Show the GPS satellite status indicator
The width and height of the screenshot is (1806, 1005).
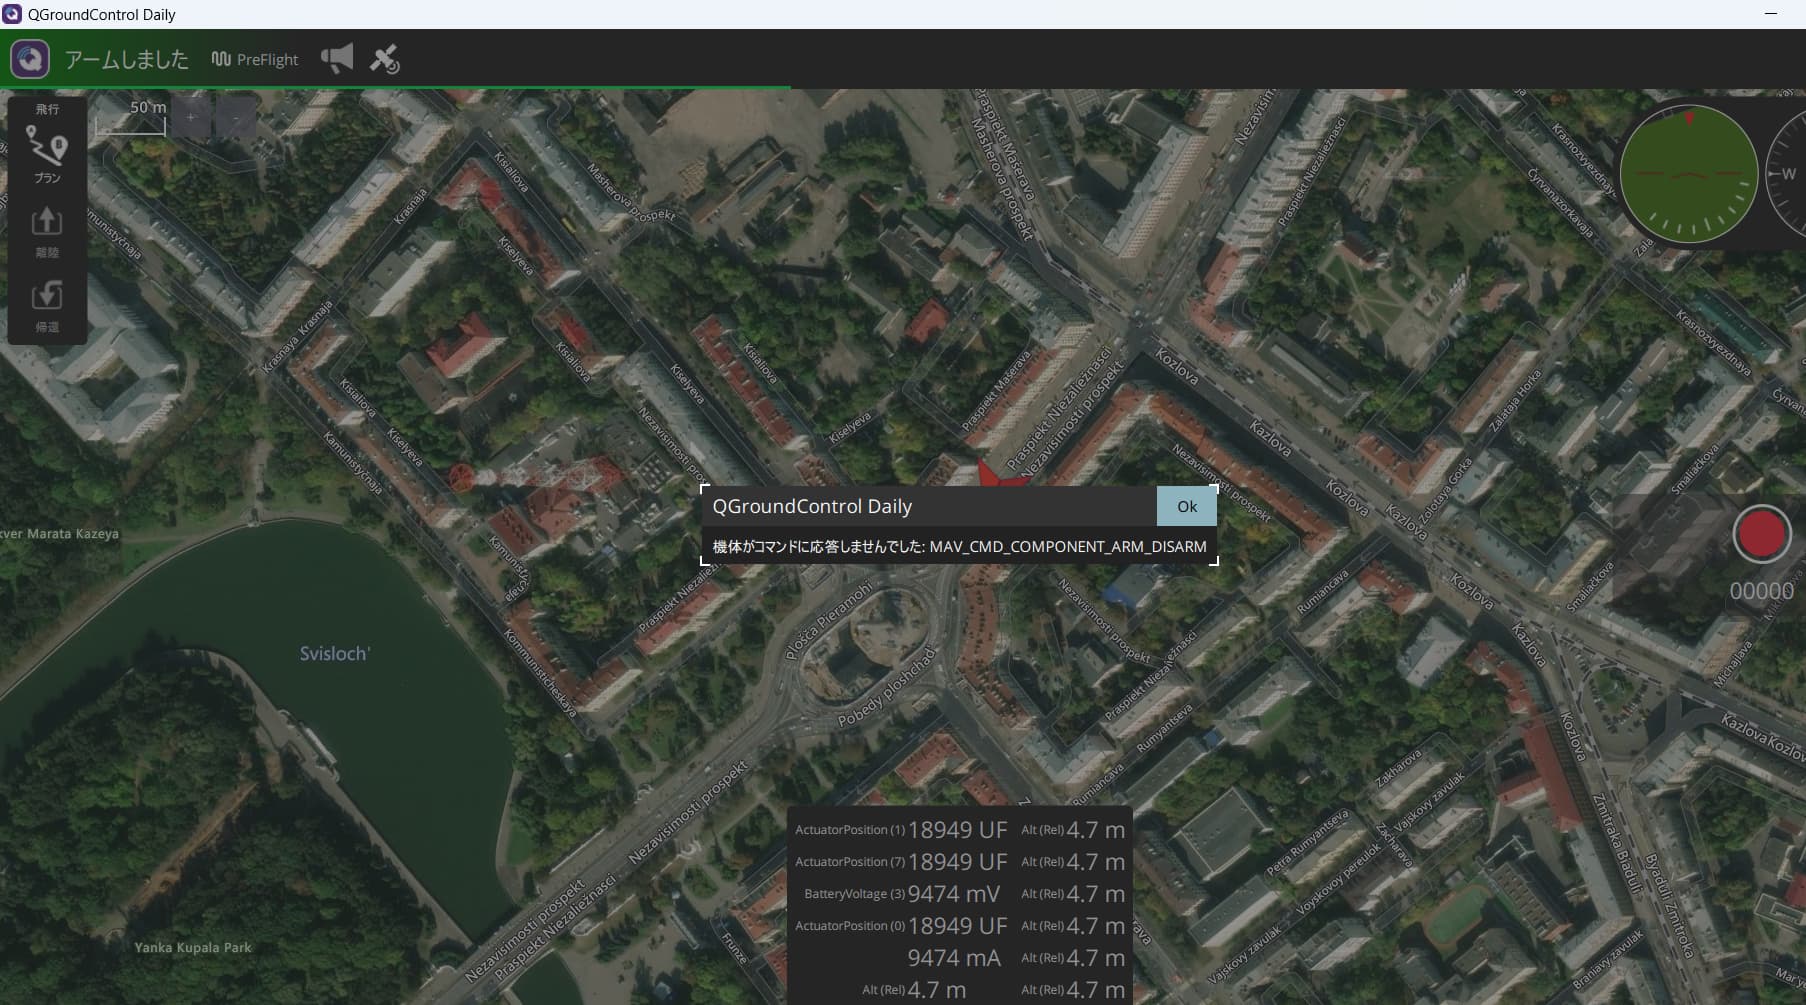point(385,59)
